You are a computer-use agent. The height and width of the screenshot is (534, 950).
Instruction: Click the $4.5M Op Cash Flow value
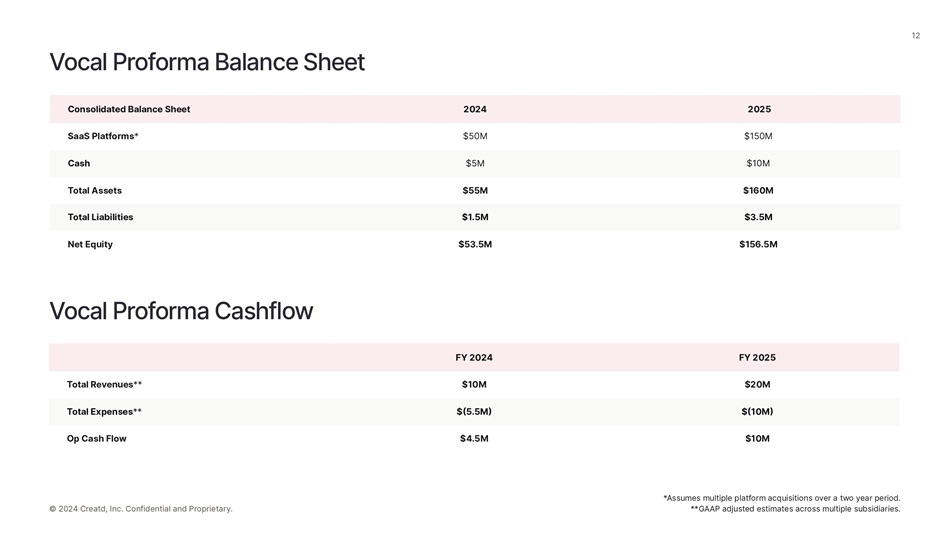pos(474,438)
